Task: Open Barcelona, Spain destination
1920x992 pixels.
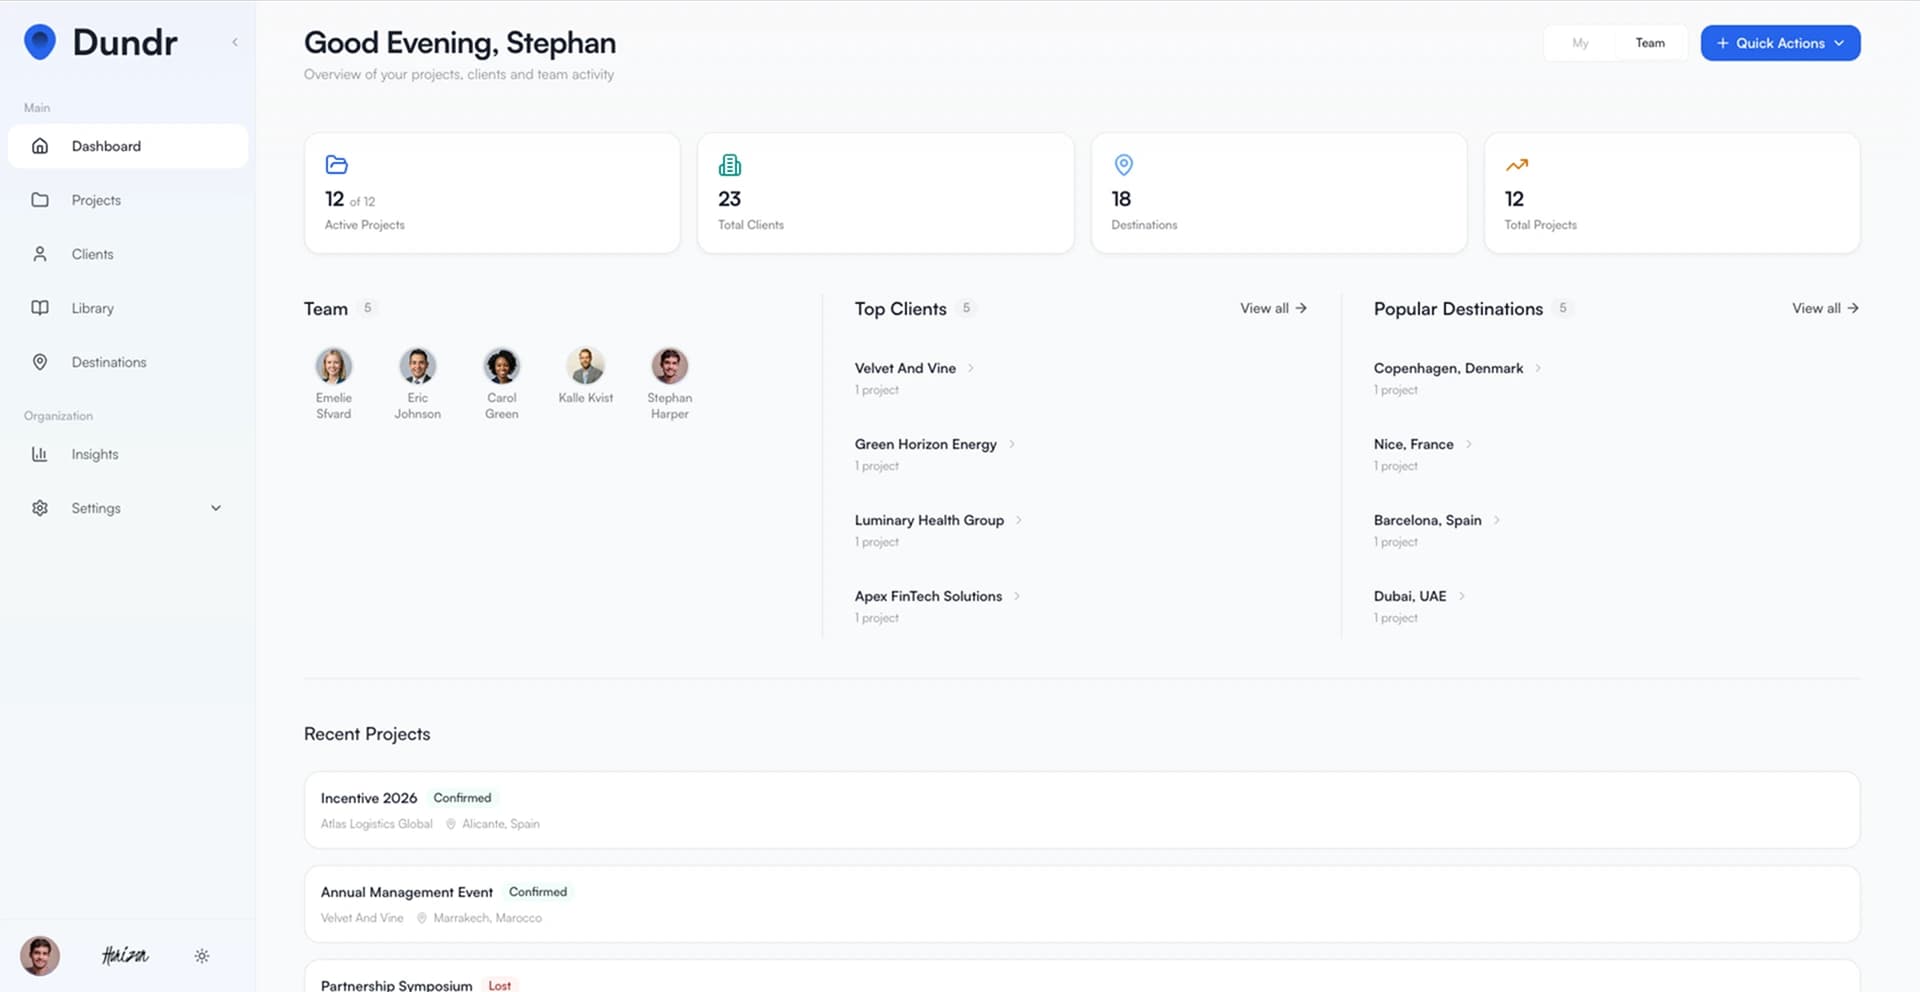Action: click(1427, 520)
